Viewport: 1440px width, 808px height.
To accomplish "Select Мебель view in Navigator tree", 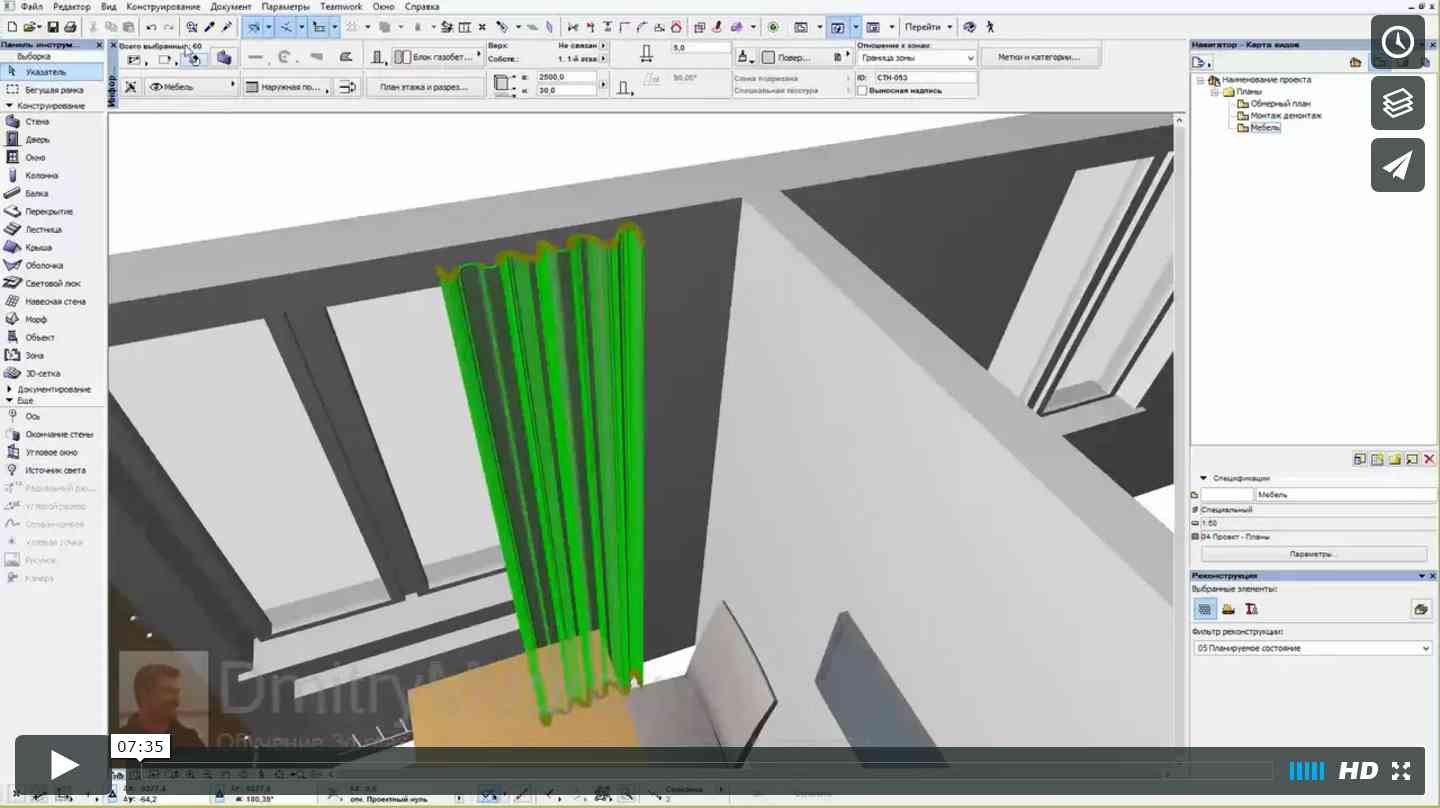I will 1265,127.
